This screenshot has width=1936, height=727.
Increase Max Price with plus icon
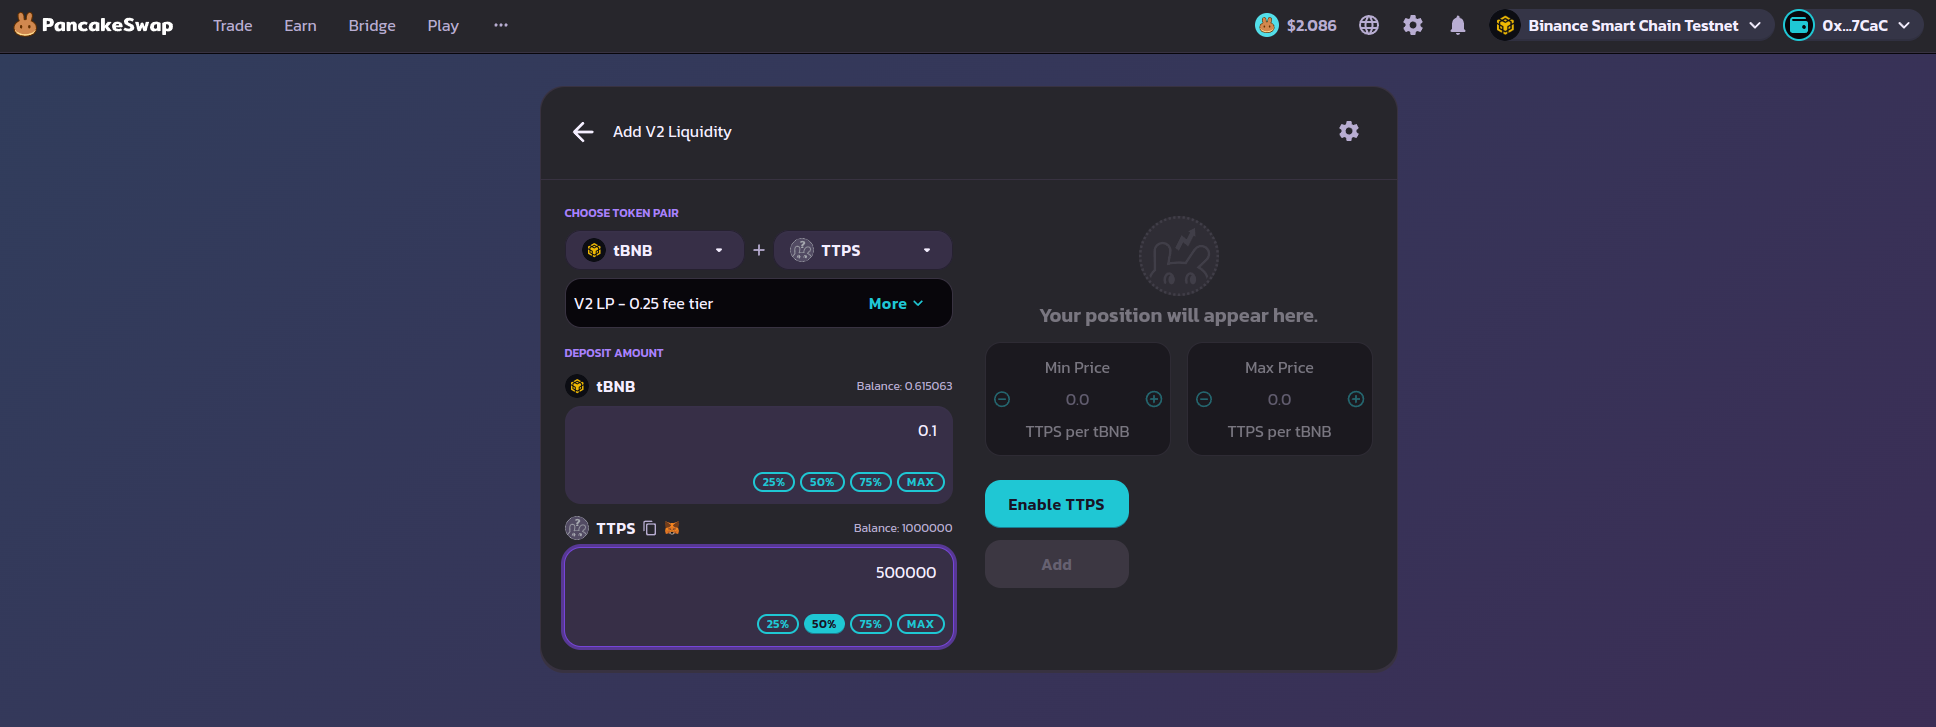pos(1356,399)
